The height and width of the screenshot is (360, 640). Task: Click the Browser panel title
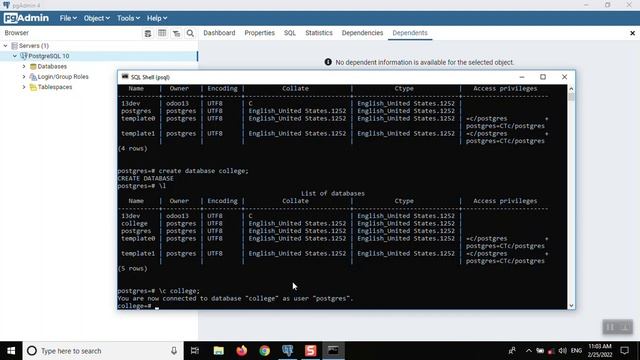tap(17, 33)
